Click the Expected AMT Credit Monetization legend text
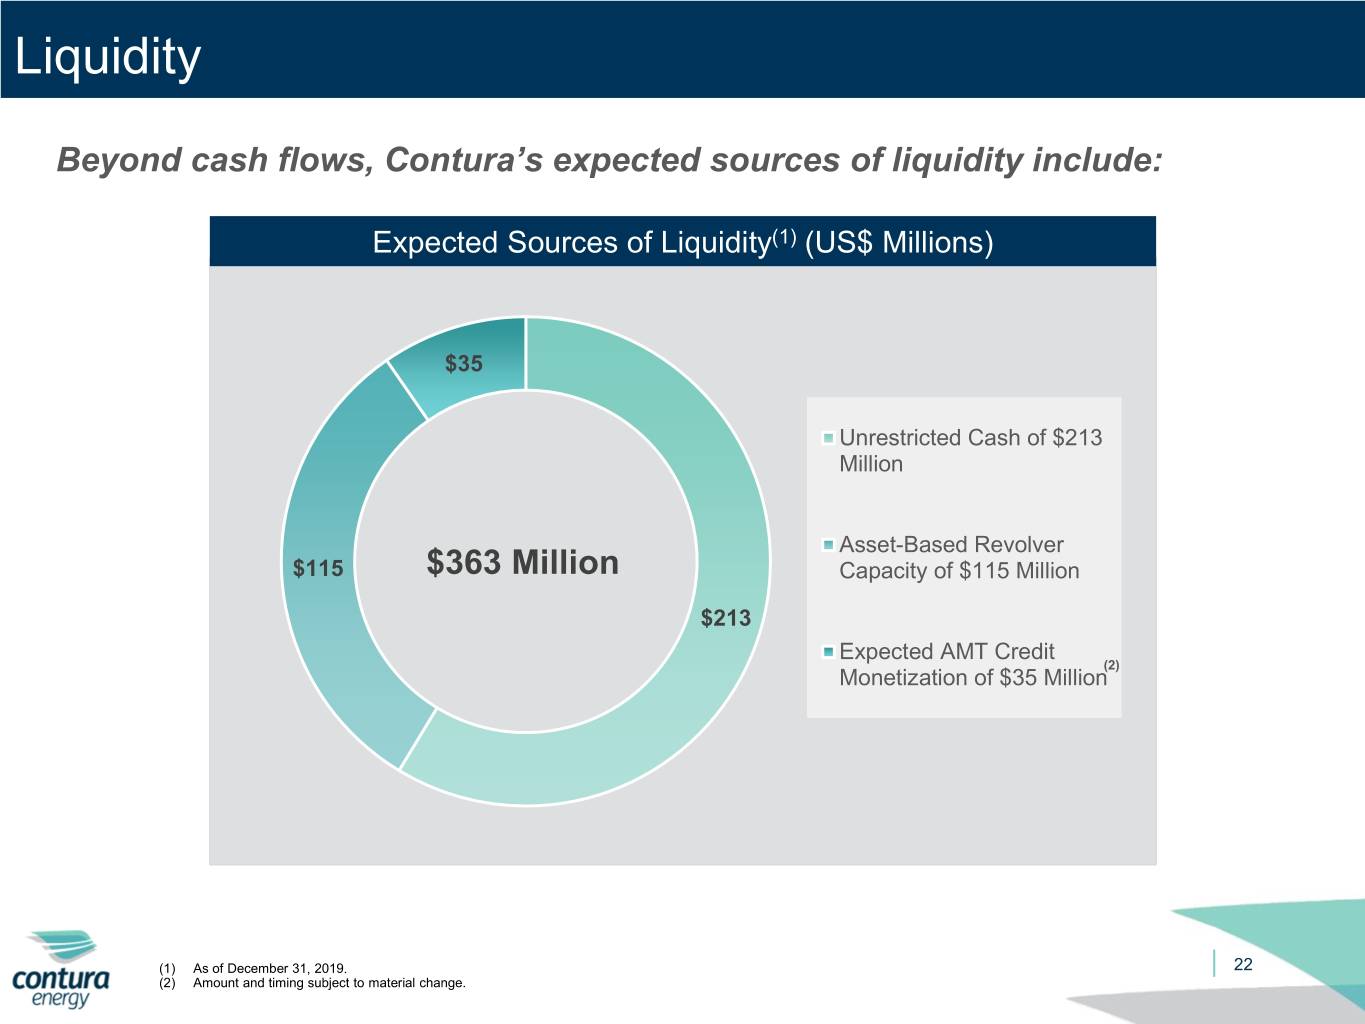1365x1024 pixels. coord(973,665)
